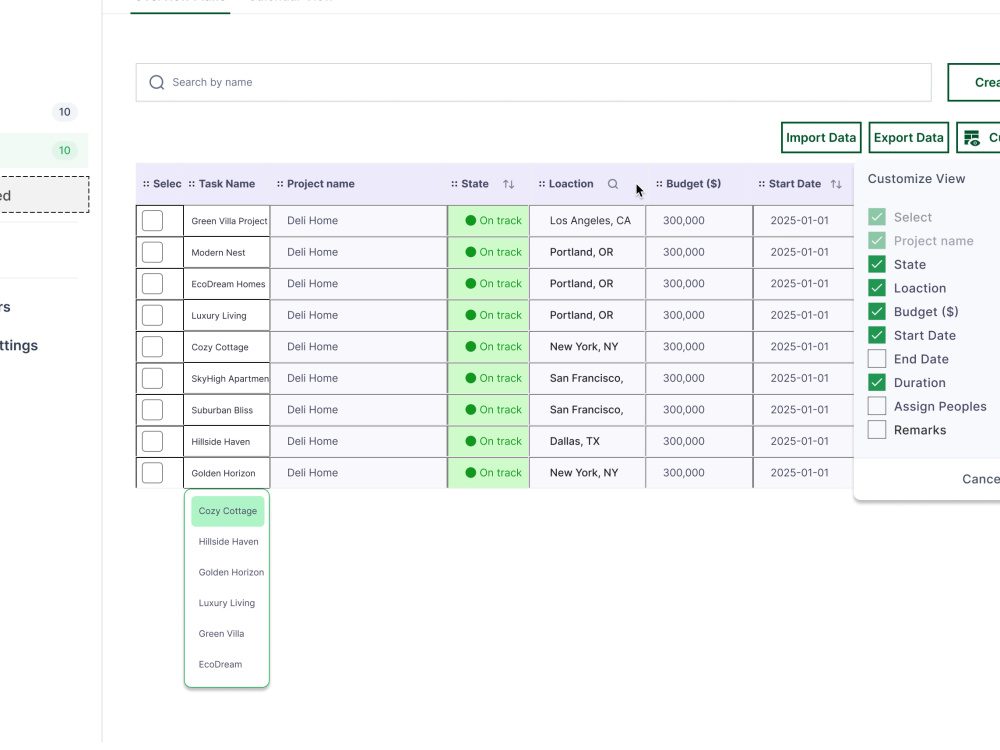Grab drag handle of Budget ($) column
1000x750 pixels.
pos(659,184)
